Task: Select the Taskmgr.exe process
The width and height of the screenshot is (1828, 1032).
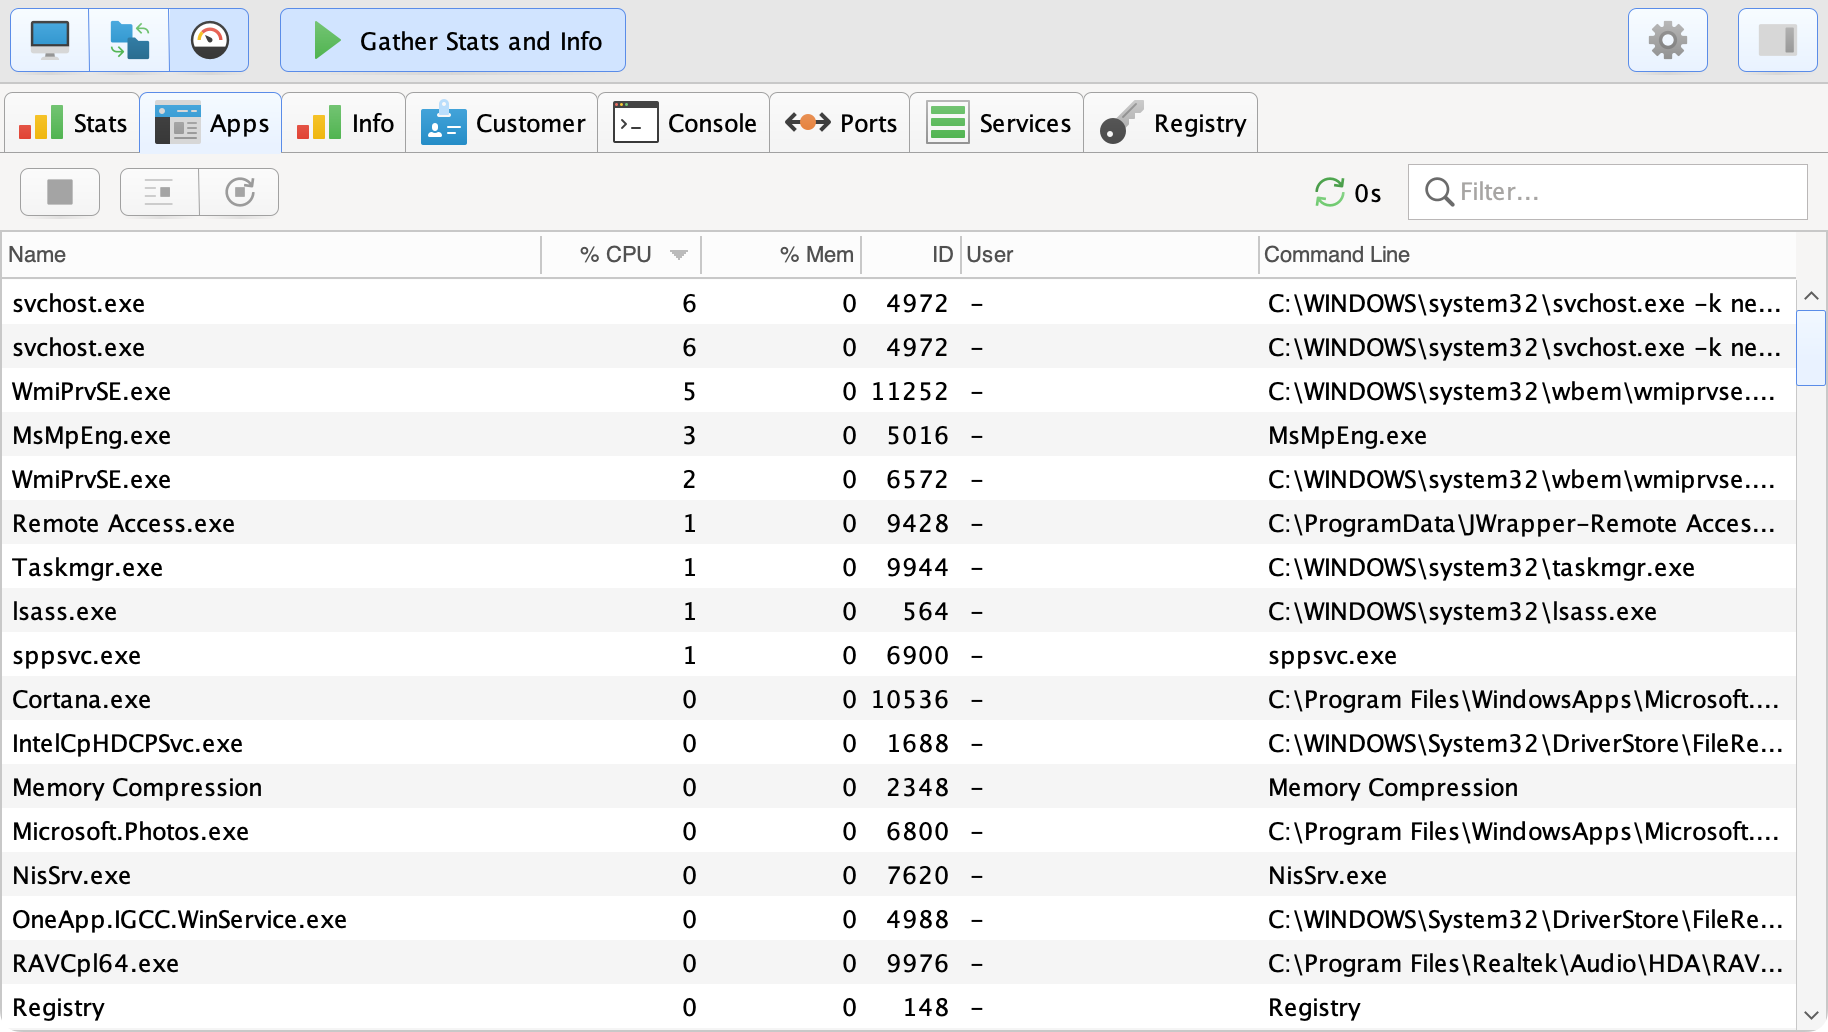Action: 87,567
